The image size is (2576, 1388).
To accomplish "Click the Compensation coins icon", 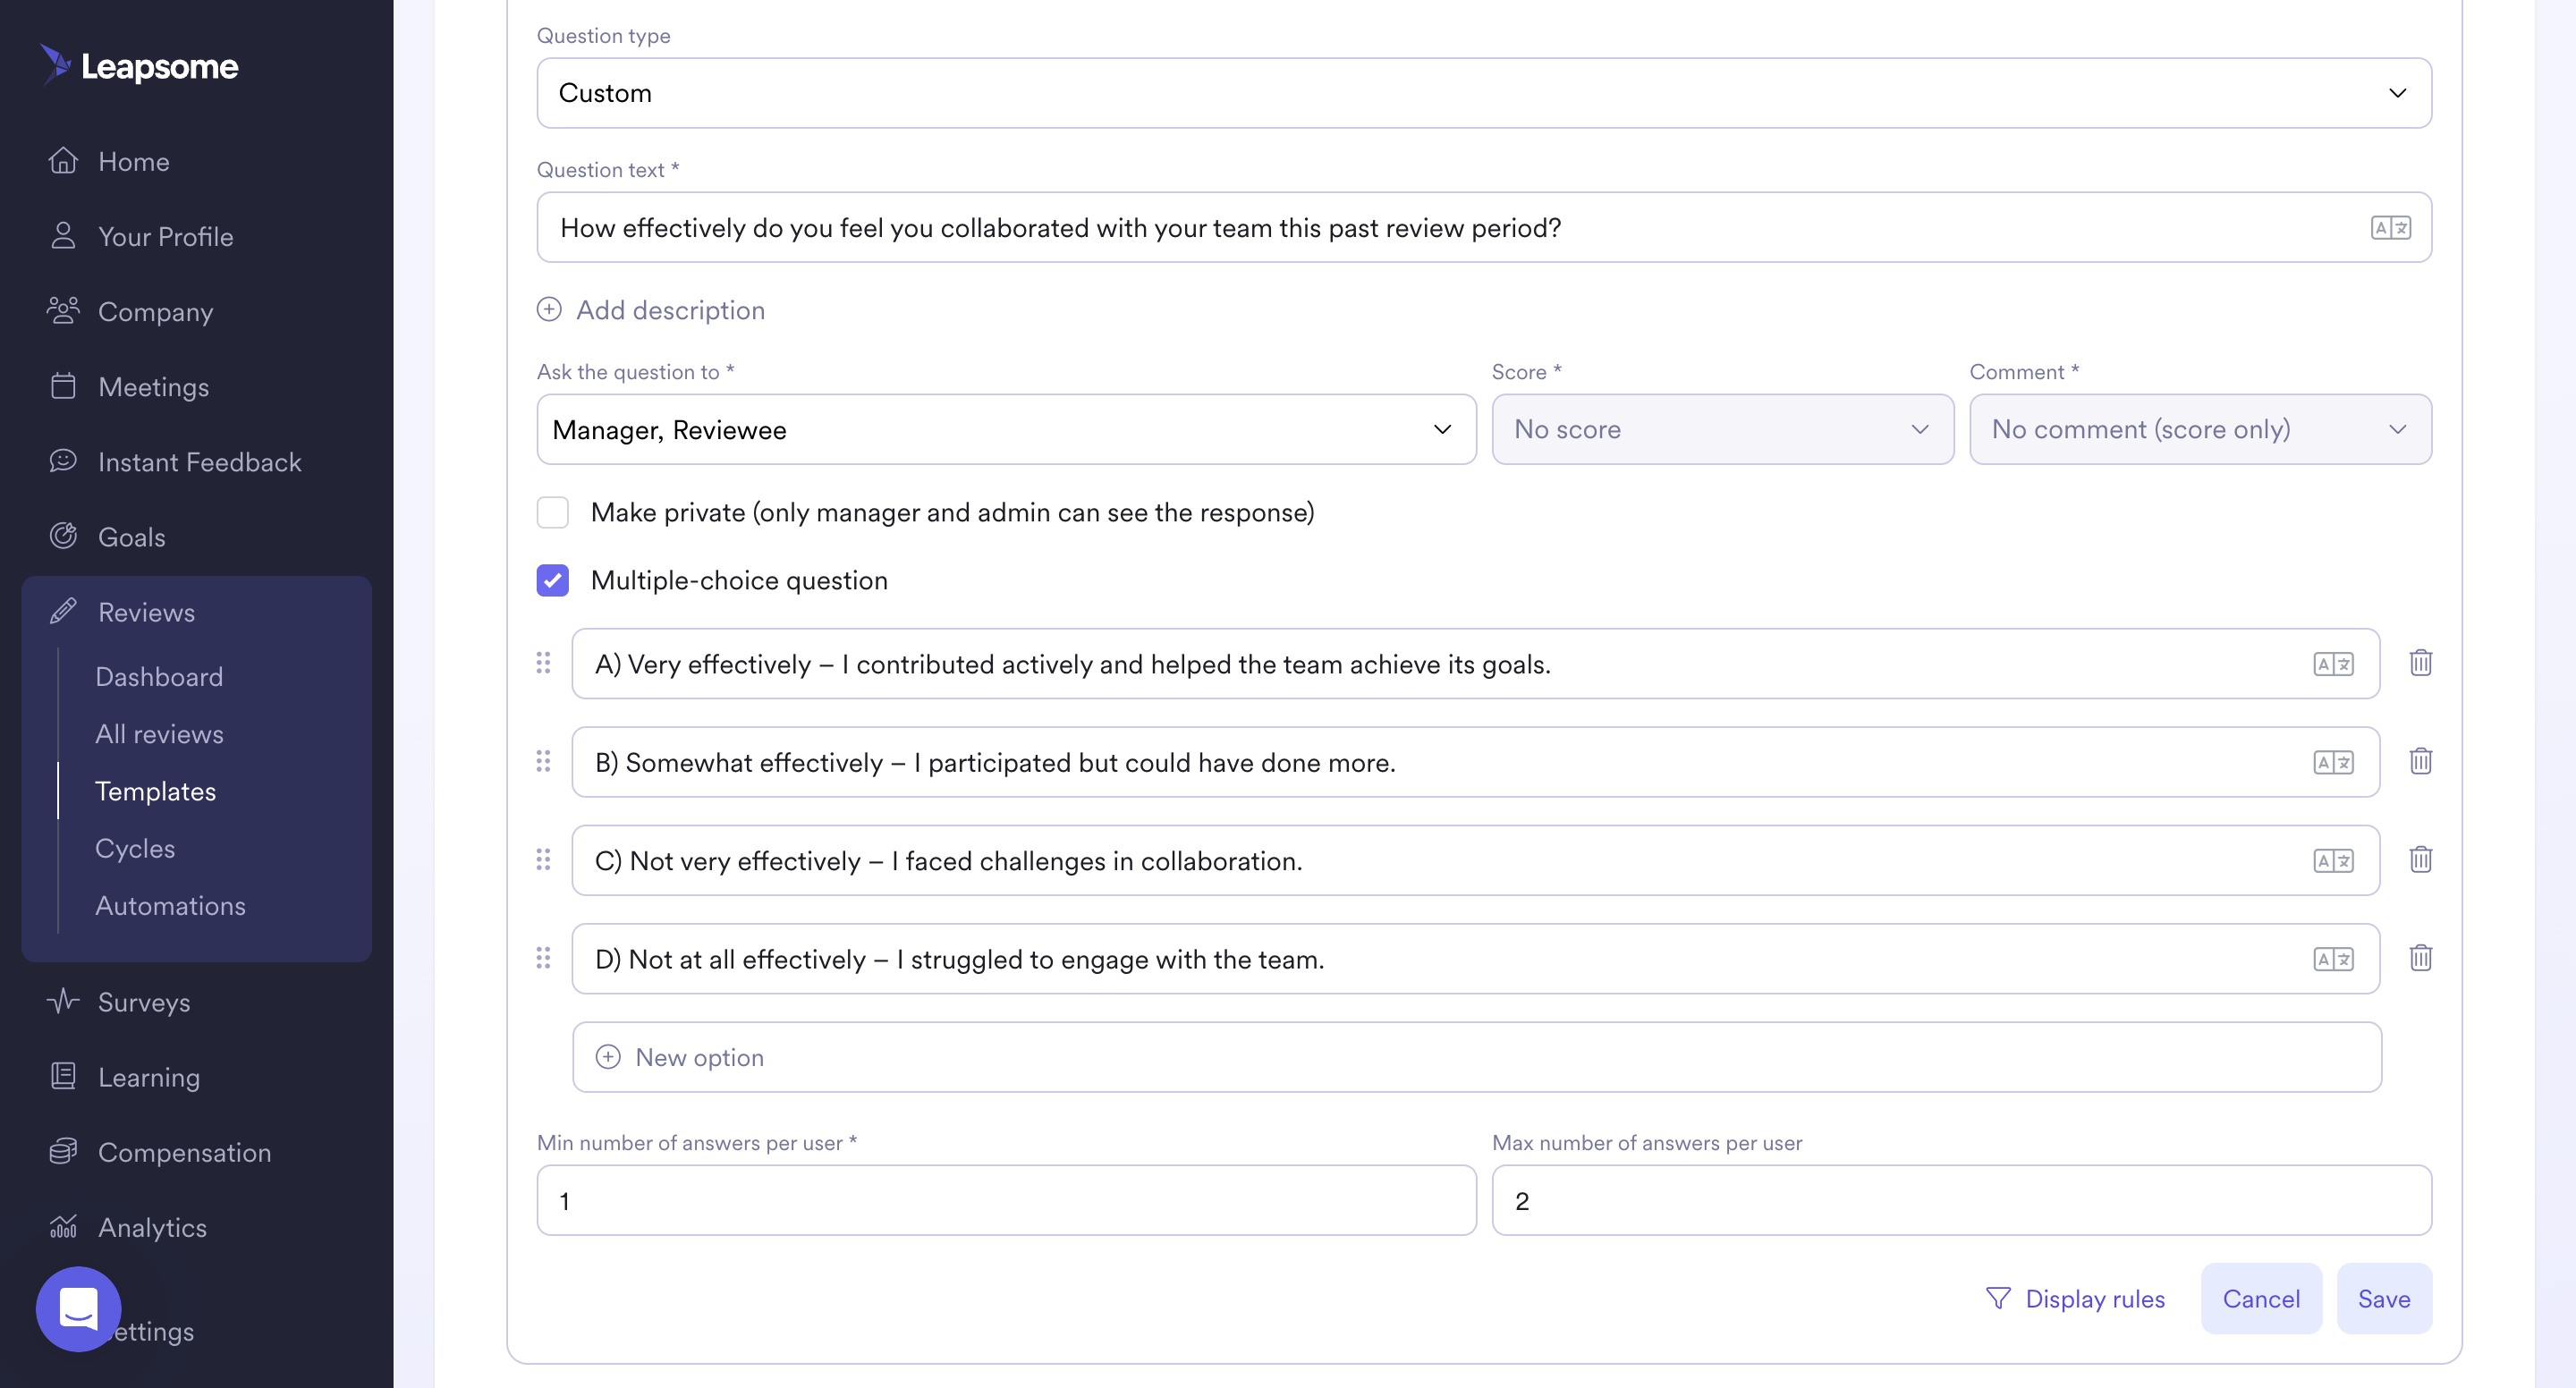I will pos(63,1150).
